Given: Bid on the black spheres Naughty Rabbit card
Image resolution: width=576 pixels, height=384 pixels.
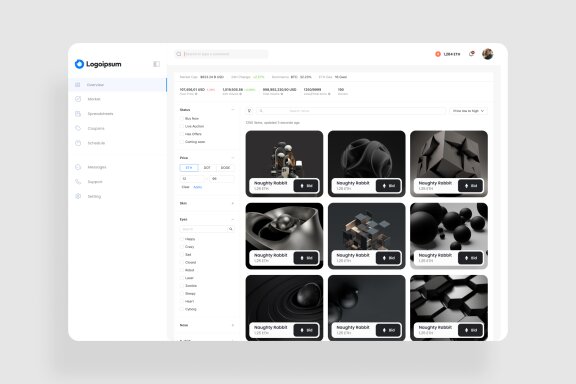Looking at the screenshot, I should [471, 258].
